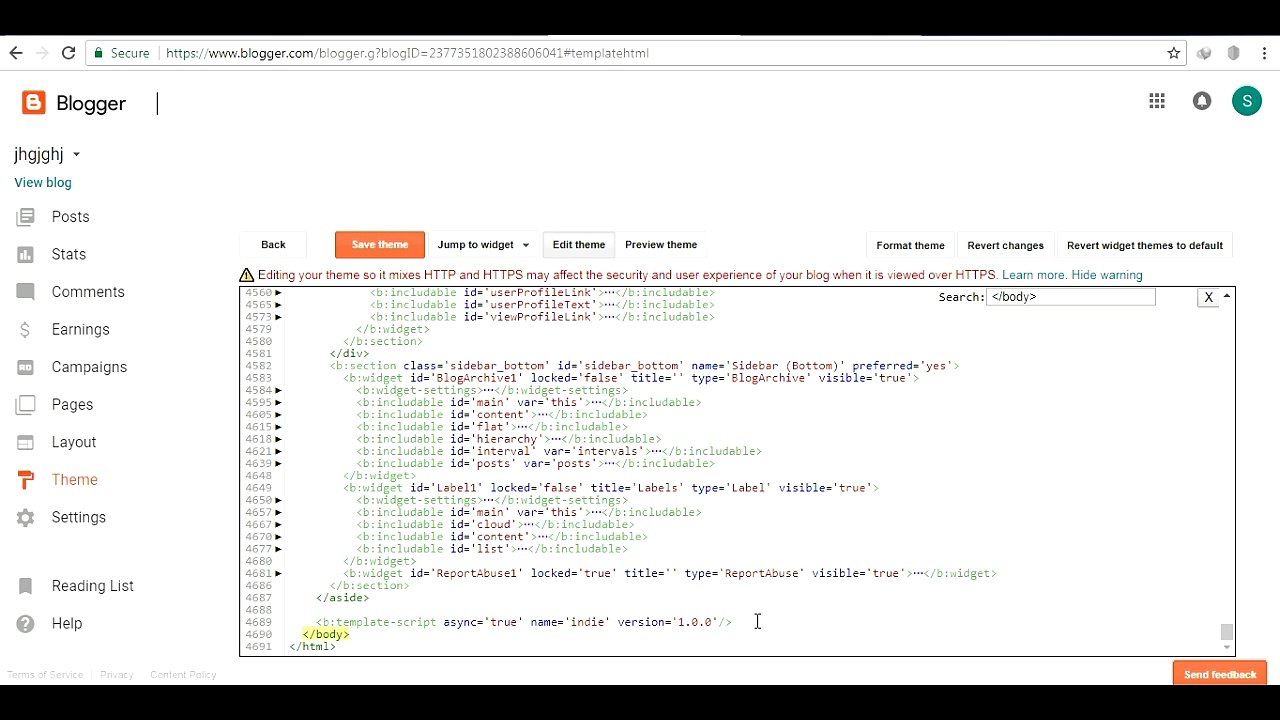This screenshot has width=1280, height=720.
Task: Open Earnings in the sidebar
Action: point(80,329)
